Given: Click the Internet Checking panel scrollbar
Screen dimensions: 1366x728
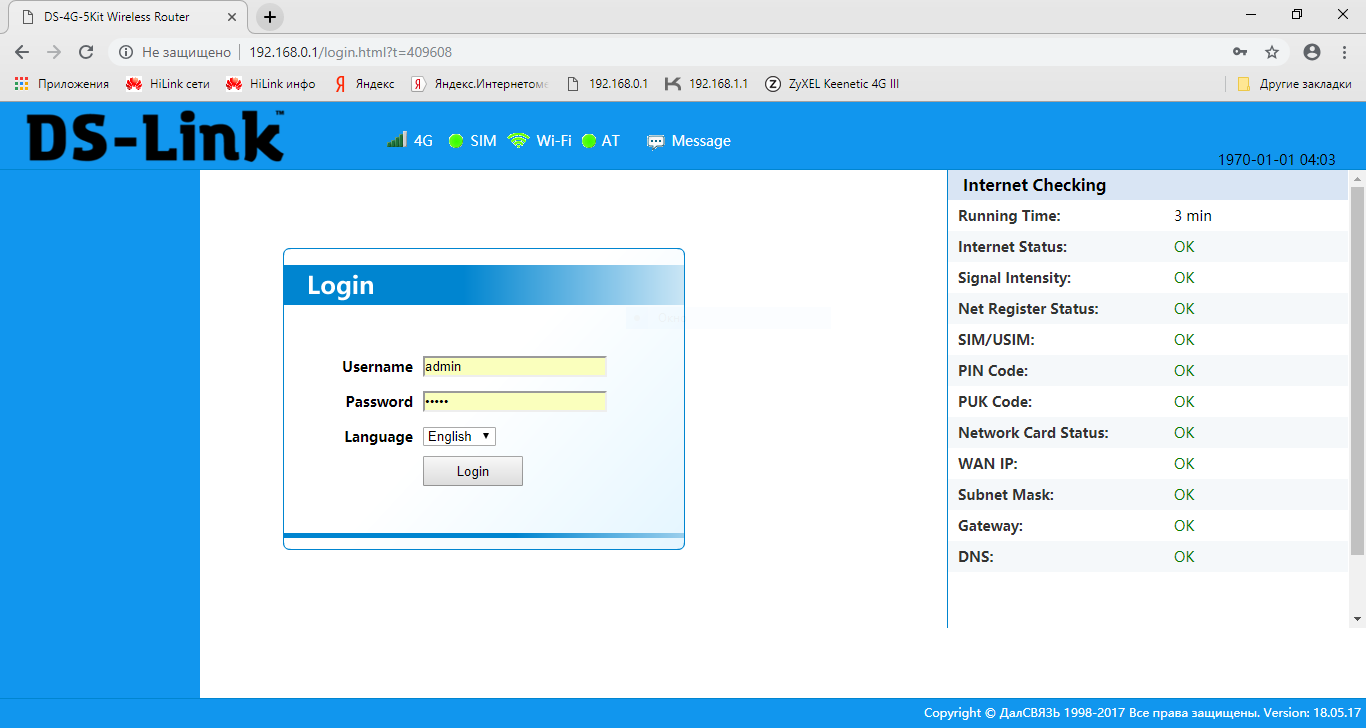Looking at the screenshot, I should [x=1357, y=370].
